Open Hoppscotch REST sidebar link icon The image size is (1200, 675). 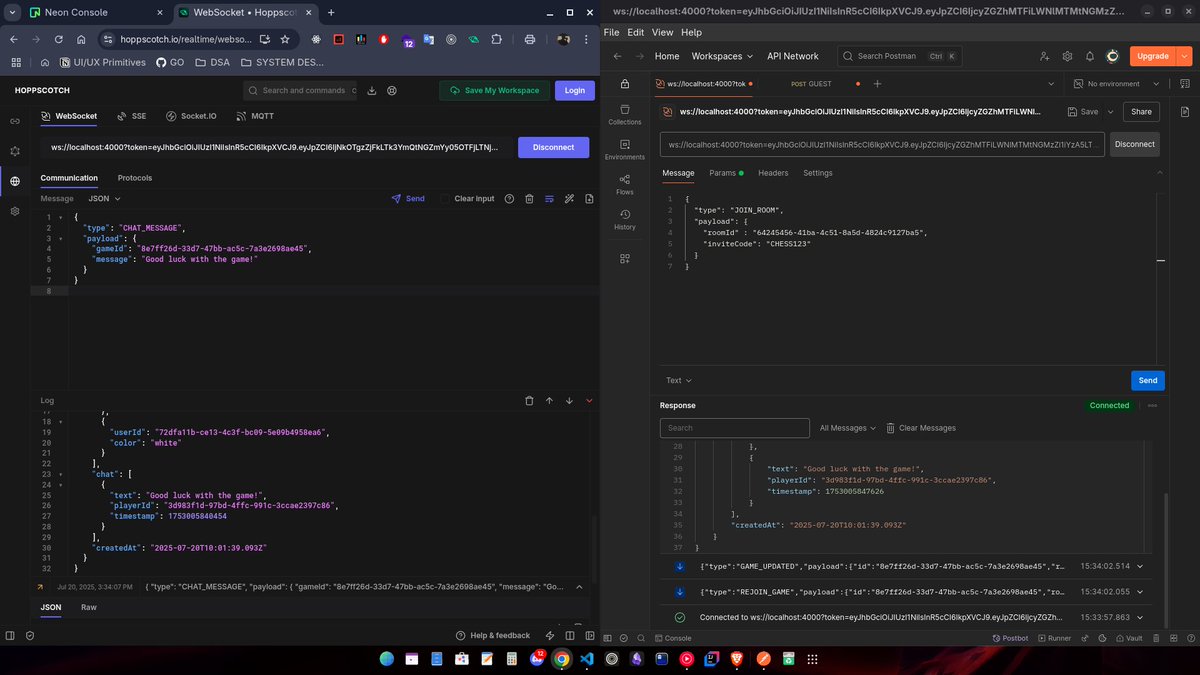[15, 121]
